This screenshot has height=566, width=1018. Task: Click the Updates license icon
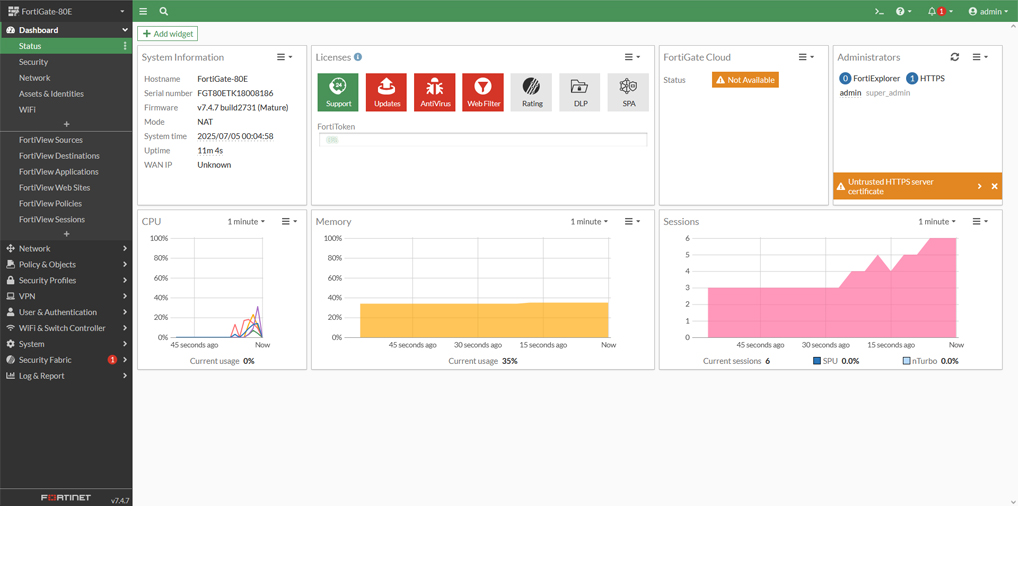pyautogui.click(x=386, y=92)
